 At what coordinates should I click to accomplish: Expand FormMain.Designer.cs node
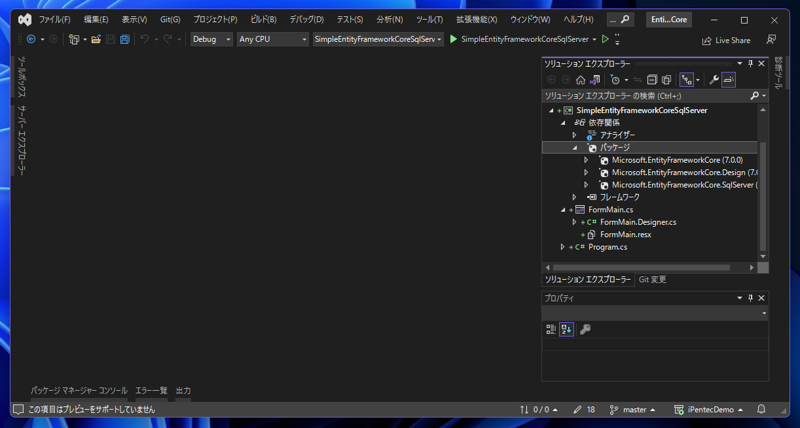(x=574, y=222)
